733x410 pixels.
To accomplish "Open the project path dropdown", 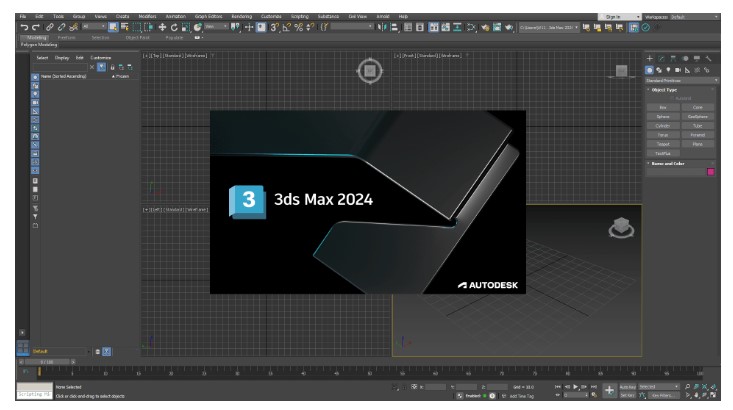I will pos(549,28).
